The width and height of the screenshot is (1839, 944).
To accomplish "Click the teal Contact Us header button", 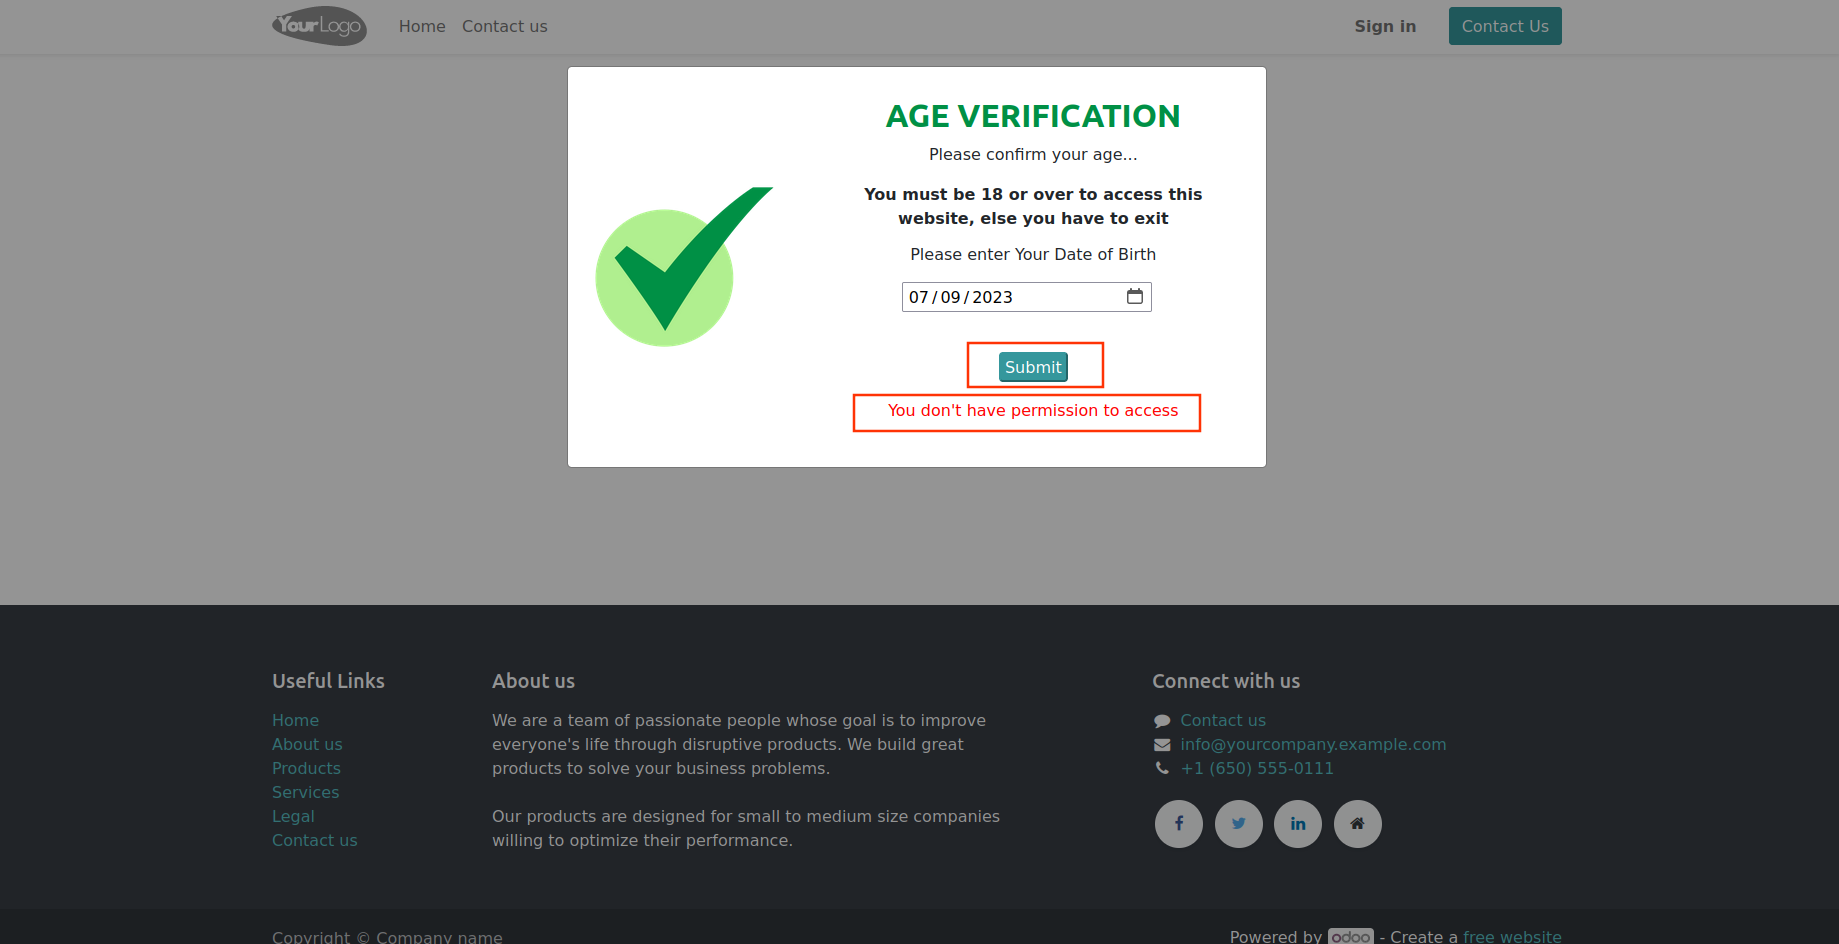I will (1505, 26).
